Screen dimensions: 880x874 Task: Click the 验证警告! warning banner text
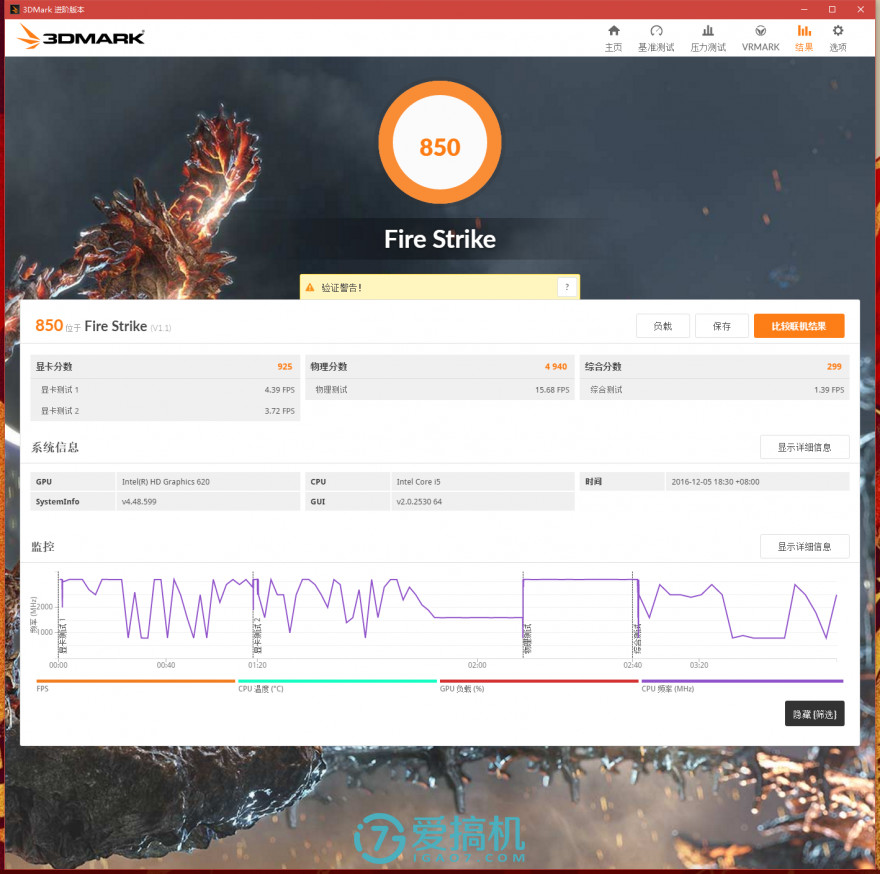[341, 288]
